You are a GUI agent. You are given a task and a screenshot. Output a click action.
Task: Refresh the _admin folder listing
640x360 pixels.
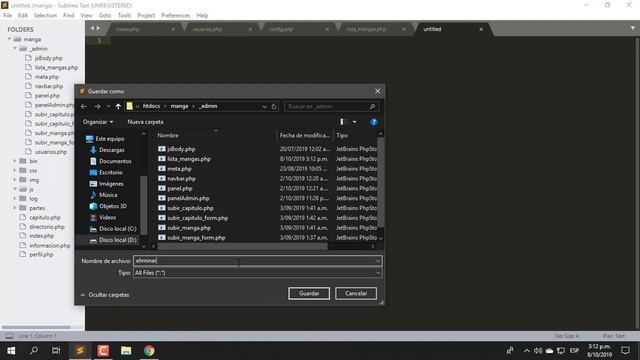[274, 107]
